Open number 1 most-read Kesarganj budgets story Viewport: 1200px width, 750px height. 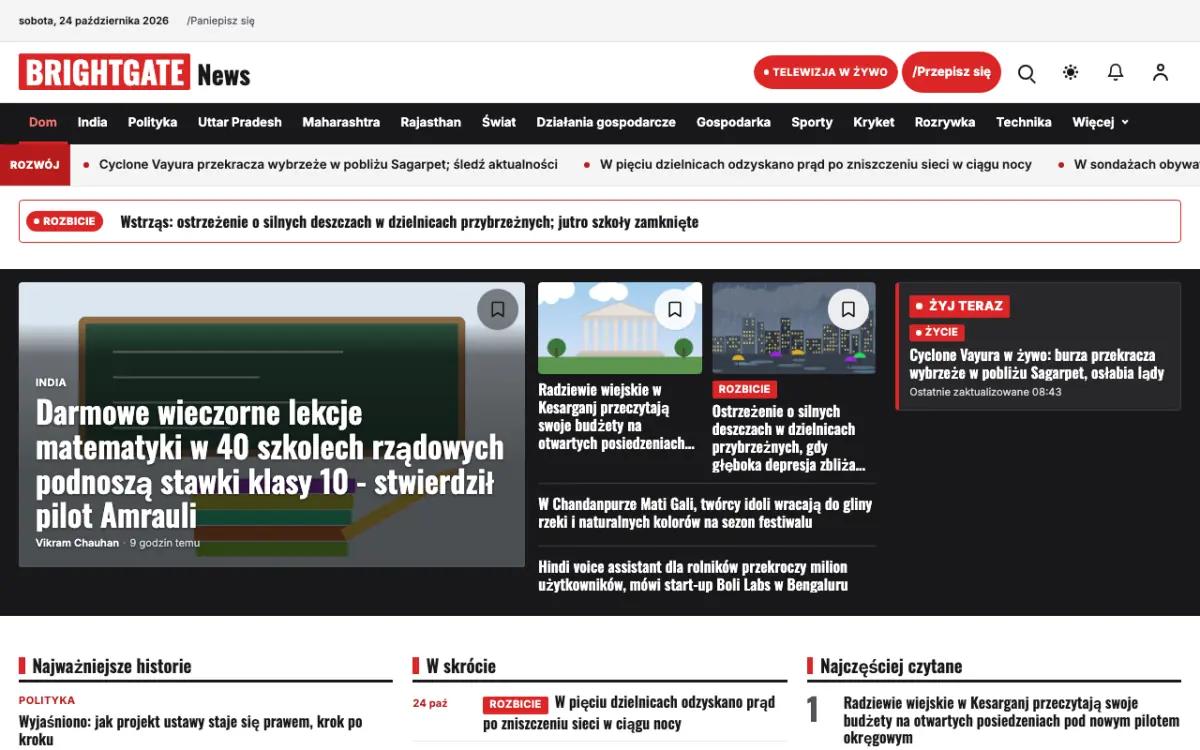point(1011,720)
